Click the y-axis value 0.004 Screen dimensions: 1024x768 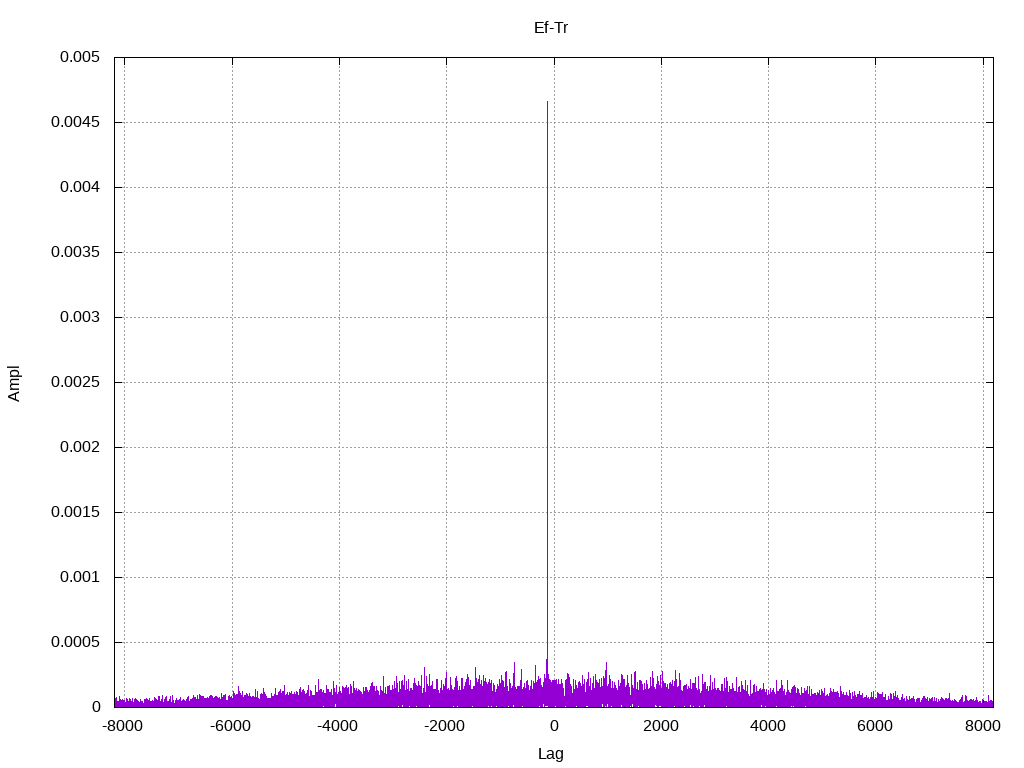pyautogui.click(x=80, y=187)
